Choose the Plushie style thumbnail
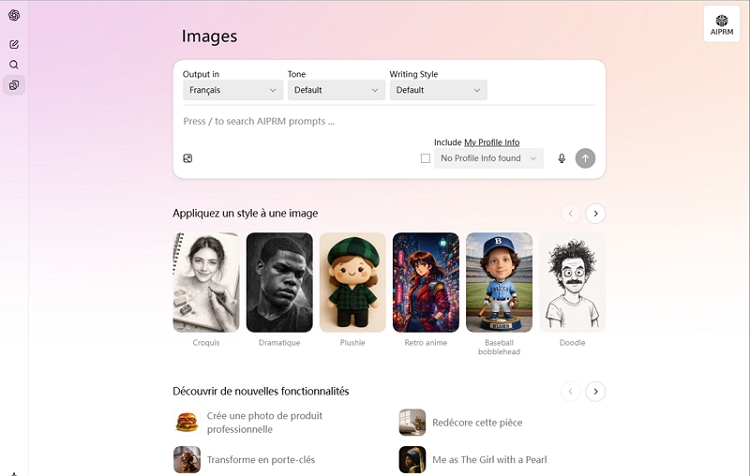This screenshot has height=476, width=750. pos(353,282)
